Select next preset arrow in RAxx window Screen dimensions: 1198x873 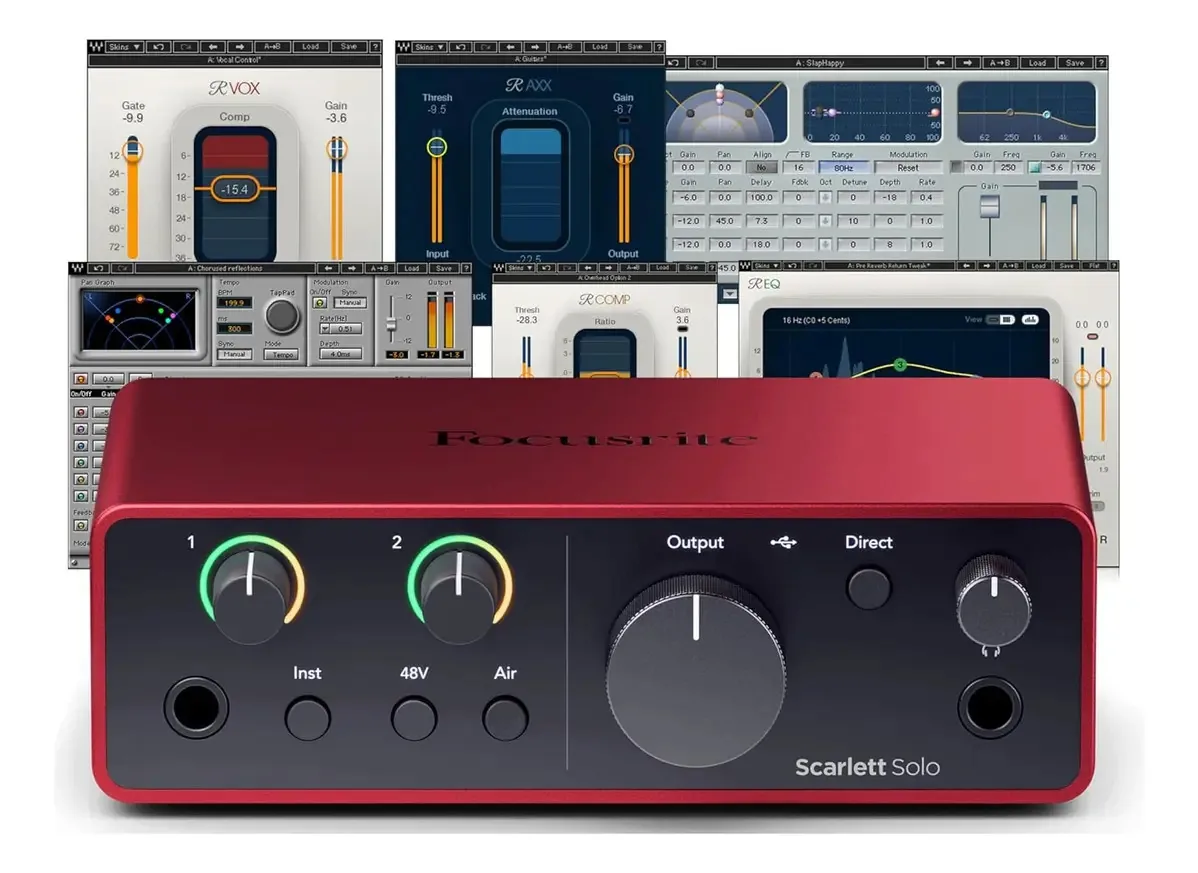click(536, 47)
